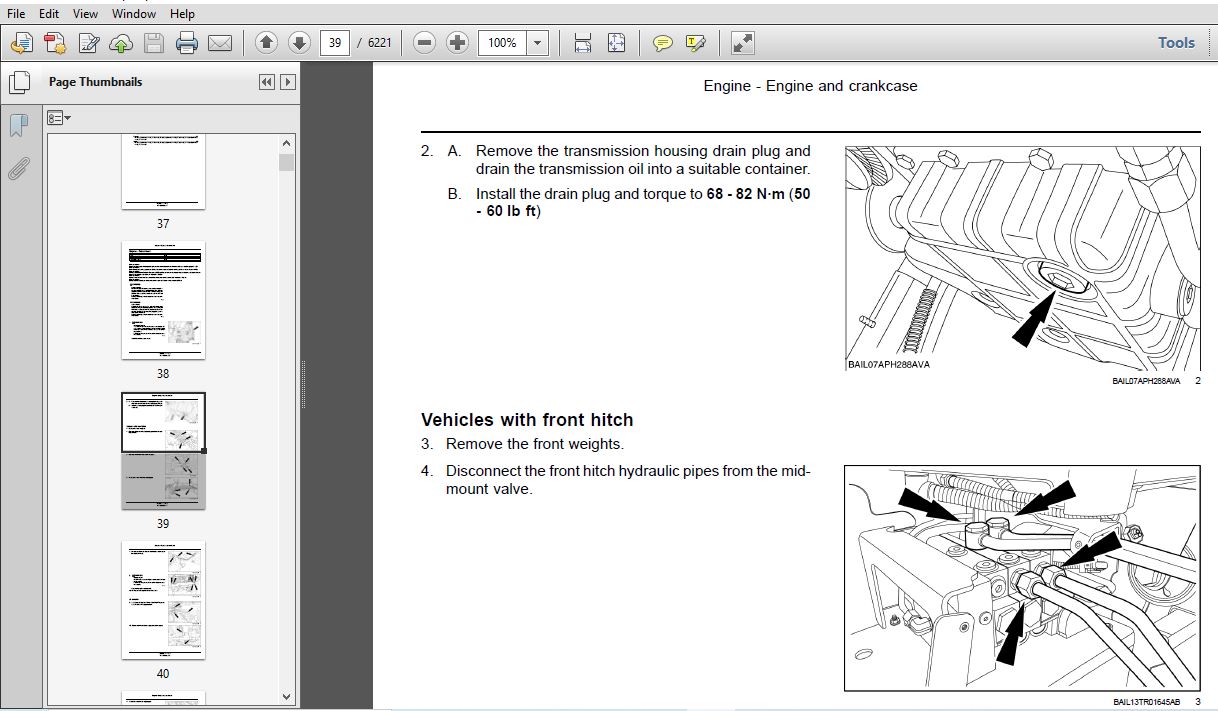The width and height of the screenshot is (1218, 711).
Task: Click the 'Page Thumbnails' panel title
Action: pos(95,82)
